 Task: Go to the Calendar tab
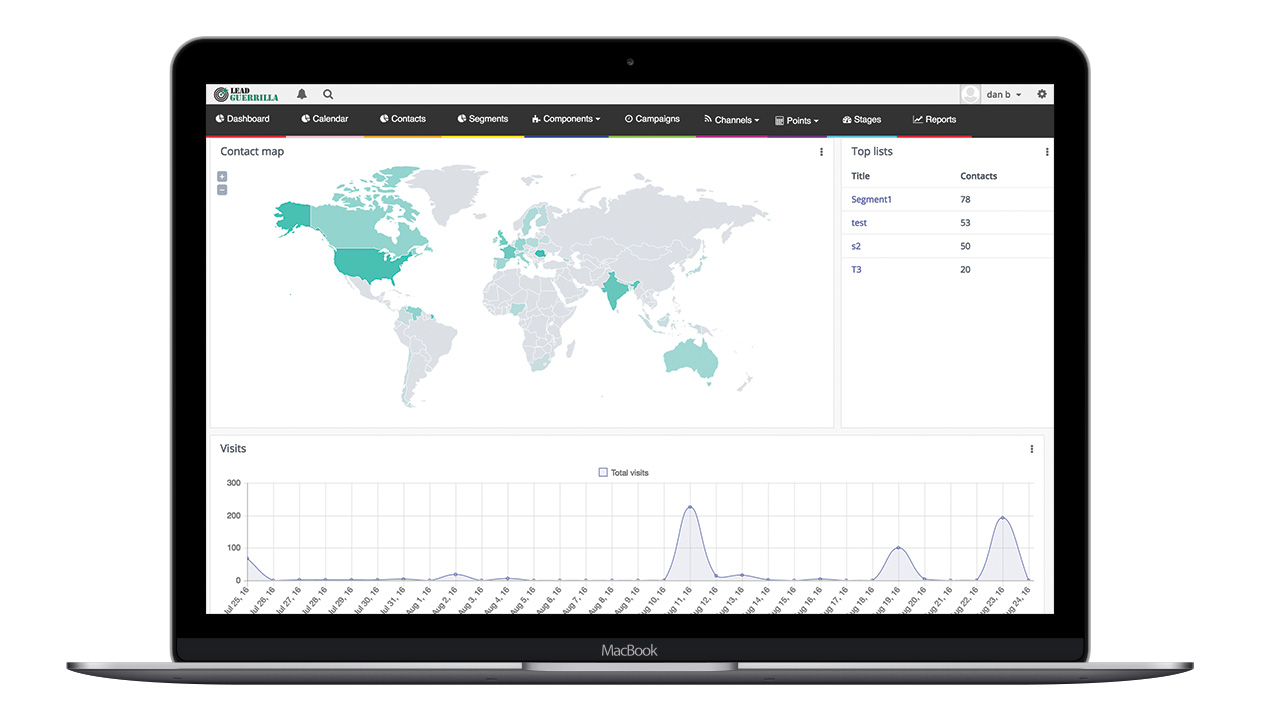[325, 119]
